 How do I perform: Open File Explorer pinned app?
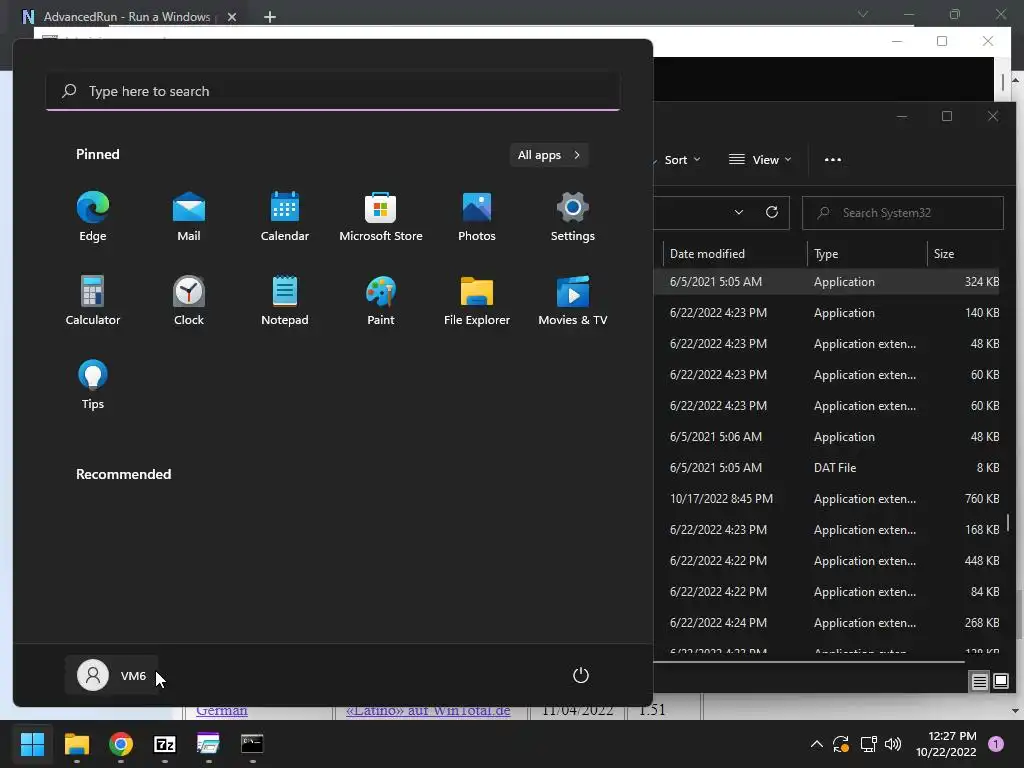(x=477, y=301)
